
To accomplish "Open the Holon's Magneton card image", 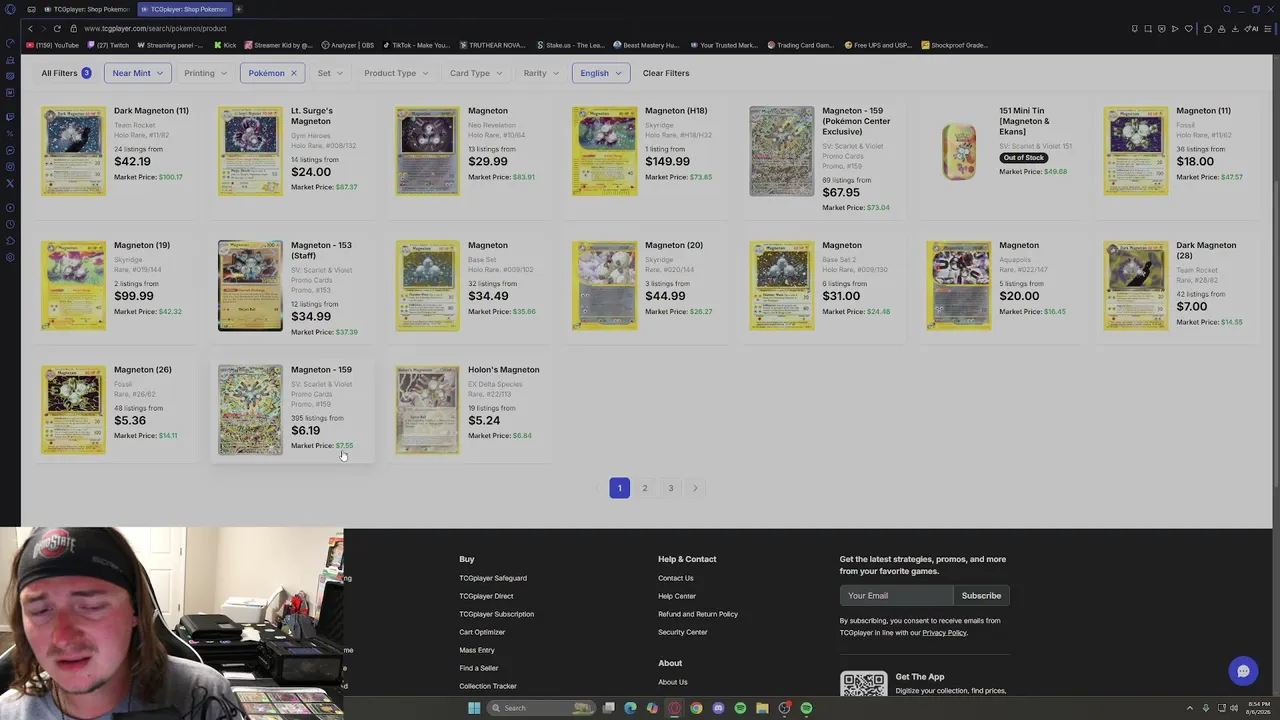I will click(x=427, y=410).
